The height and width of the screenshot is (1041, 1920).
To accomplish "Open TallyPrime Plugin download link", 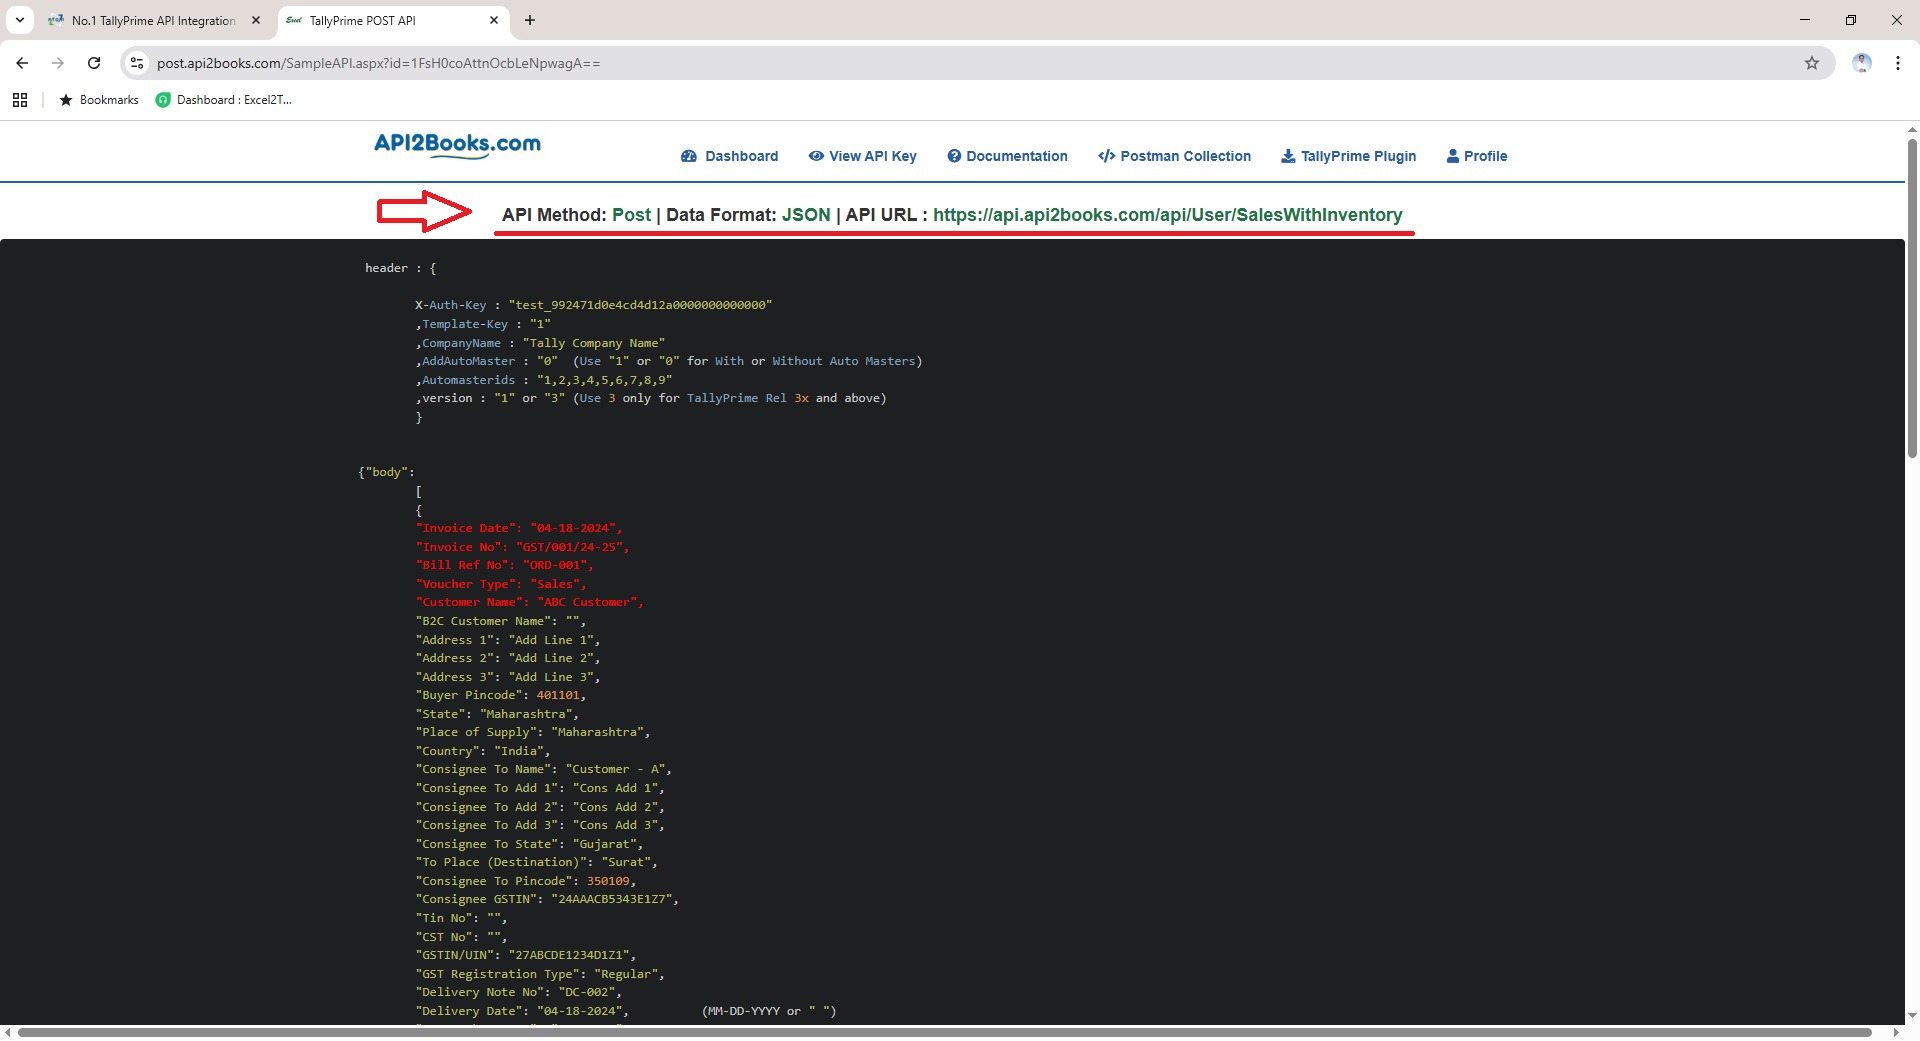I will [1348, 156].
